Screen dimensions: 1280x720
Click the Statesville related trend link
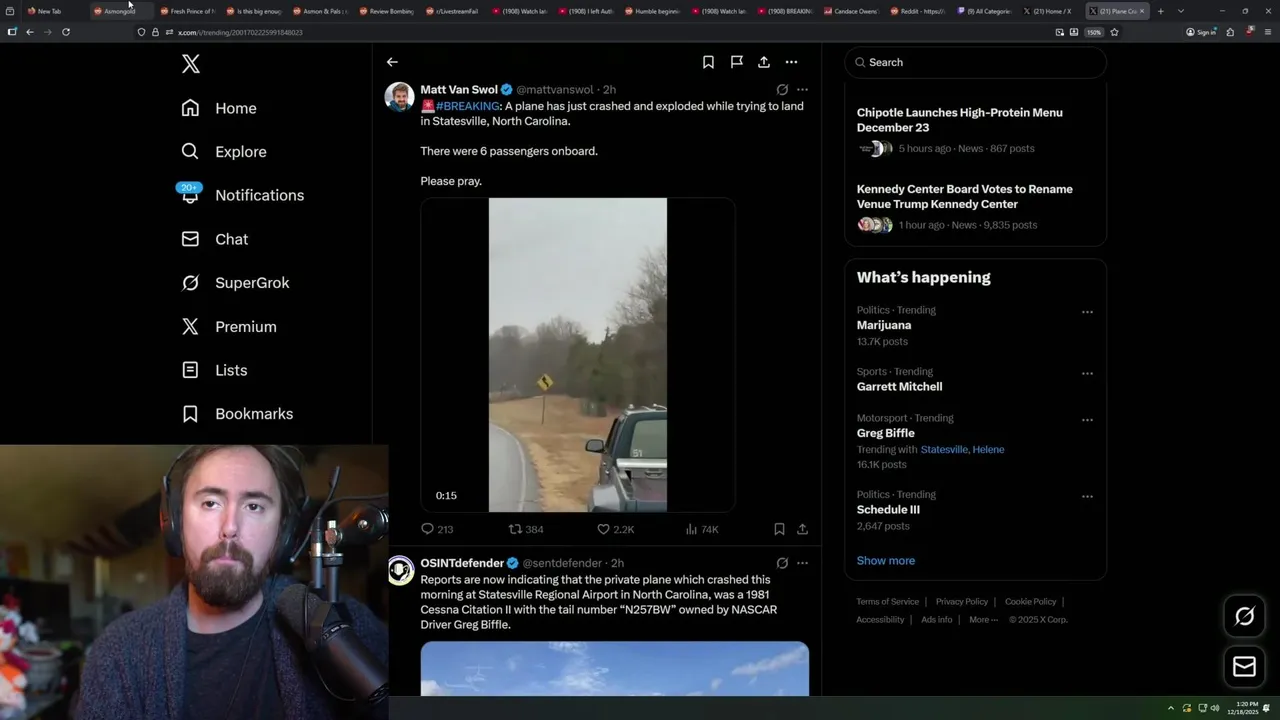(944, 450)
